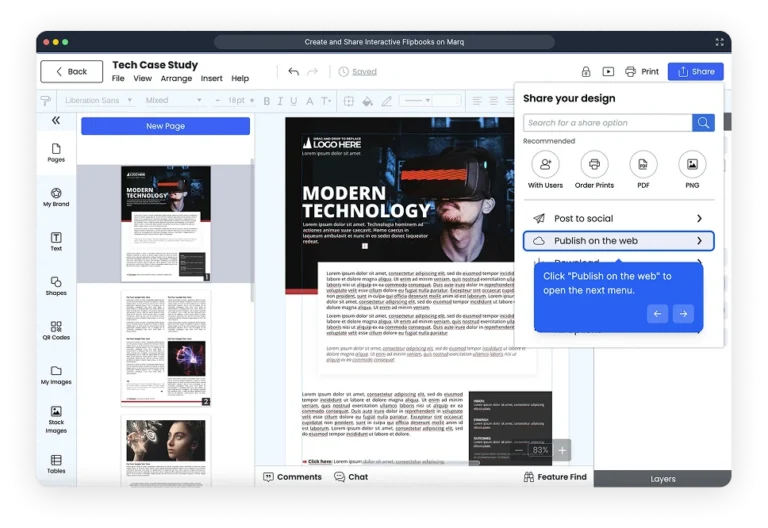Screen dimensions: 768x528
Task: Decrease font size with minus
Action: pos(217,100)
